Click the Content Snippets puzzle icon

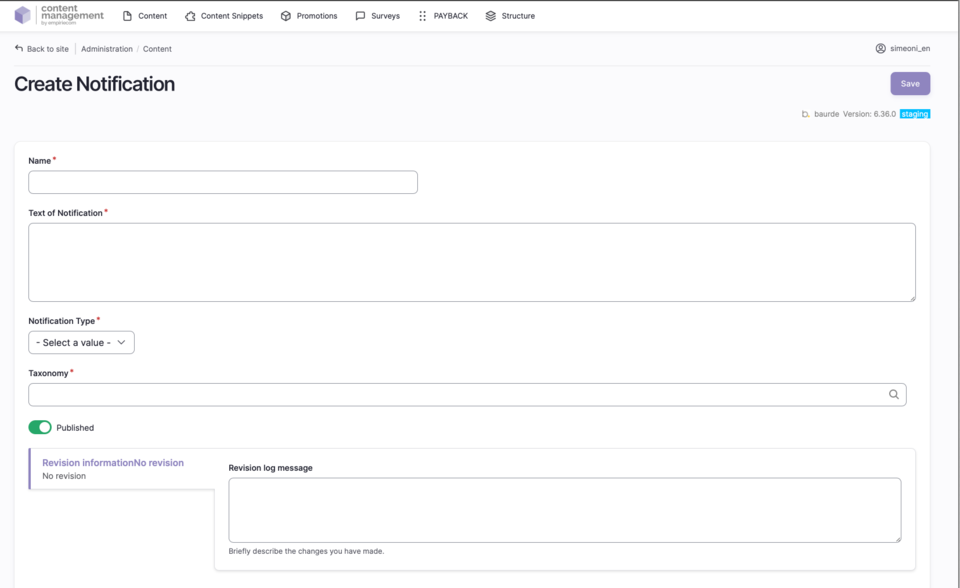190,16
